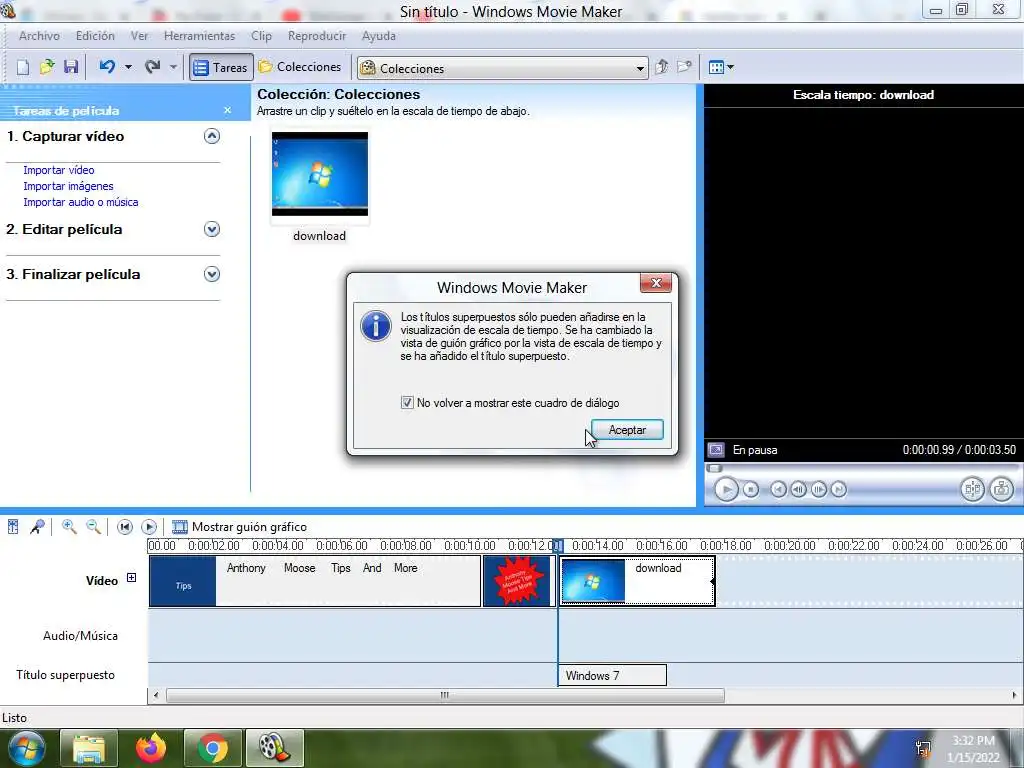1024x768 pixels.
Task: Open the Views dropdown in the toolbar
Action: (721, 67)
